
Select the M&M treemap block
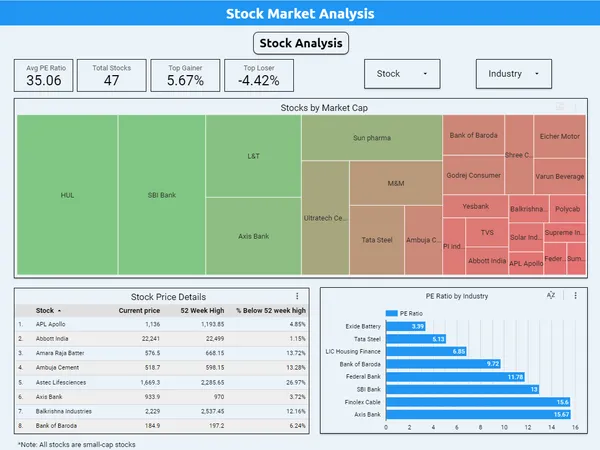pyautogui.click(x=396, y=183)
